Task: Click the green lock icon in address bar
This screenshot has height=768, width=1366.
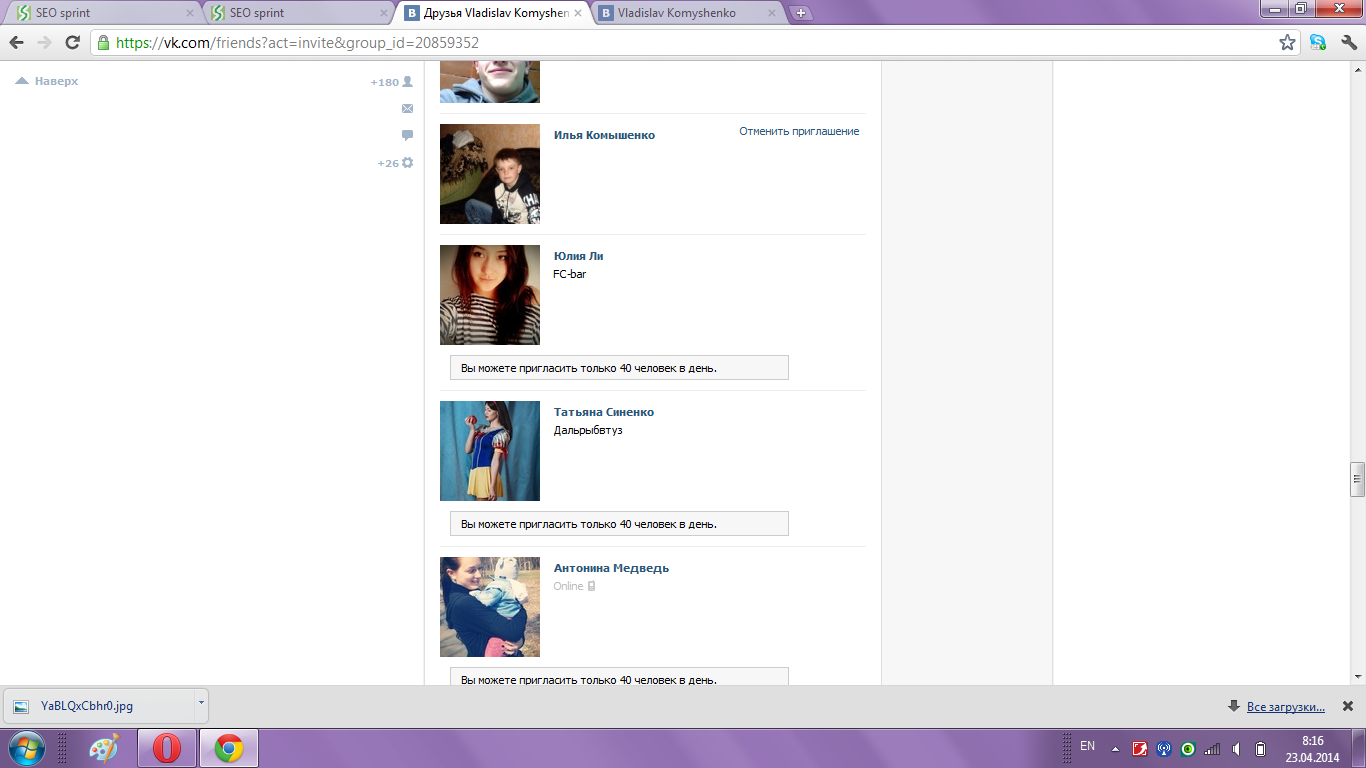Action: pyautogui.click(x=102, y=42)
